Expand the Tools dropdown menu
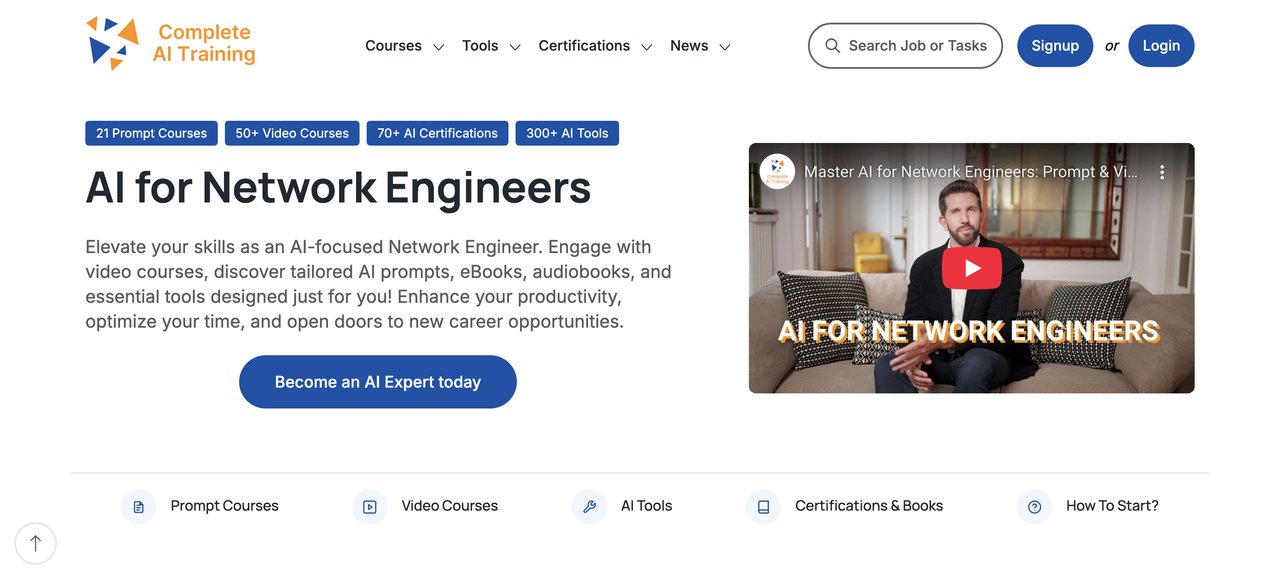 [491, 46]
